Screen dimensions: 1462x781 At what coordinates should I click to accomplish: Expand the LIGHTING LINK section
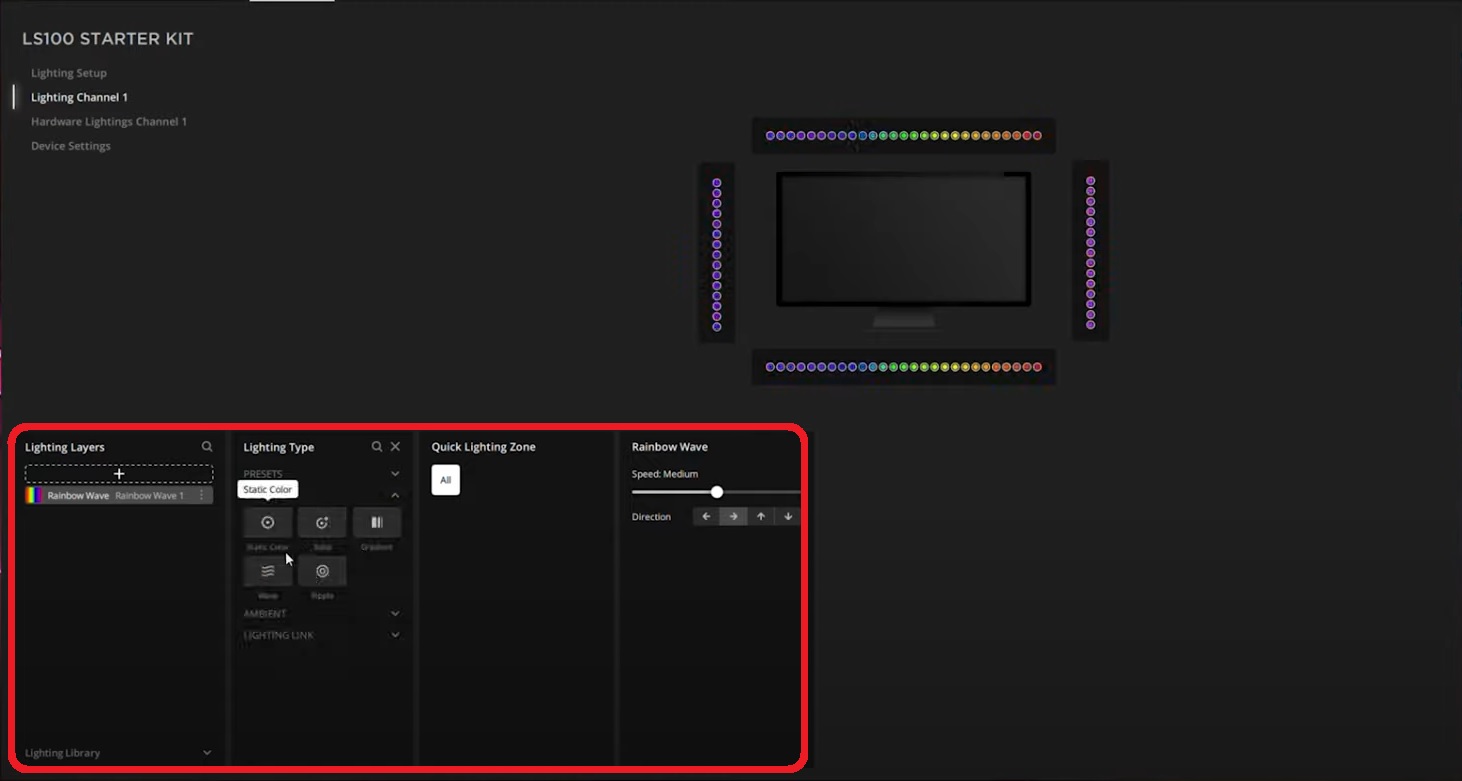pos(395,635)
